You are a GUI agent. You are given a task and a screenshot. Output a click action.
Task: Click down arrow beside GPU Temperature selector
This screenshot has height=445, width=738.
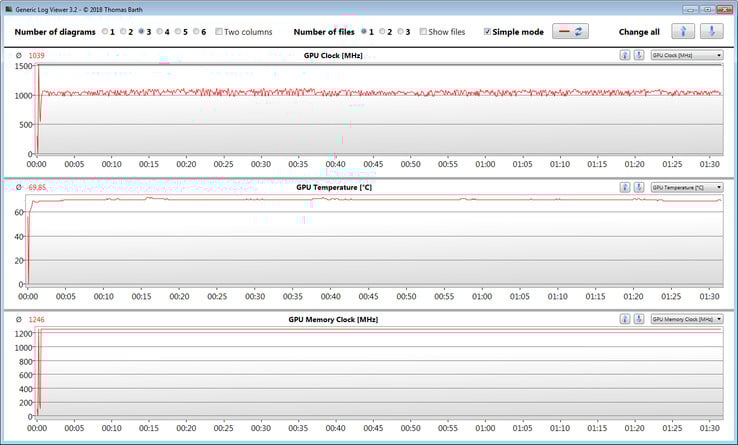tap(639, 187)
